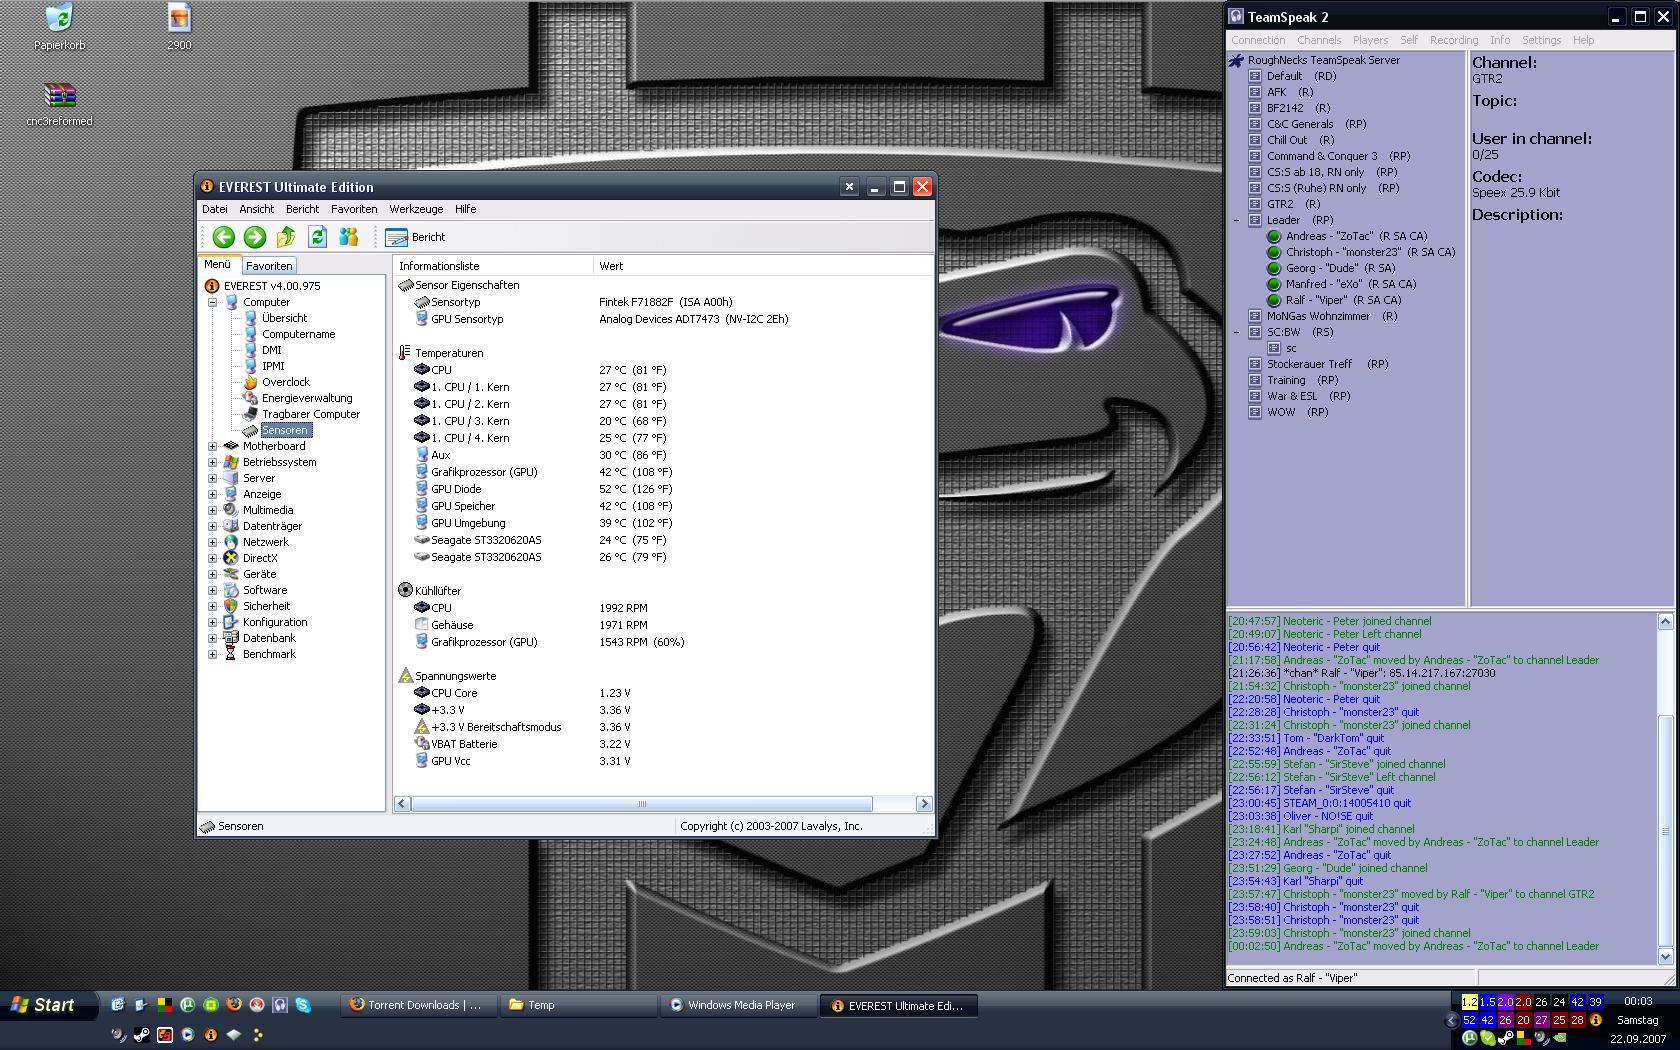The width and height of the screenshot is (1680, 1050).
Task: Select Übersicht in the Computer tree
Action: click(x=284, y=318)
